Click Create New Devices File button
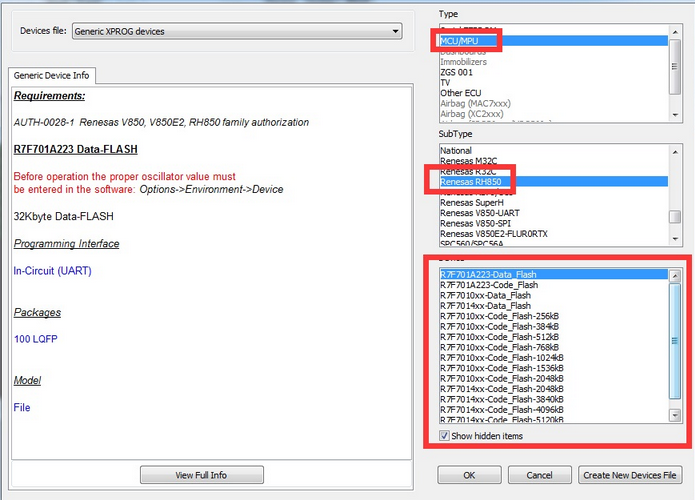The image size is (695, 500). point(630,475)
